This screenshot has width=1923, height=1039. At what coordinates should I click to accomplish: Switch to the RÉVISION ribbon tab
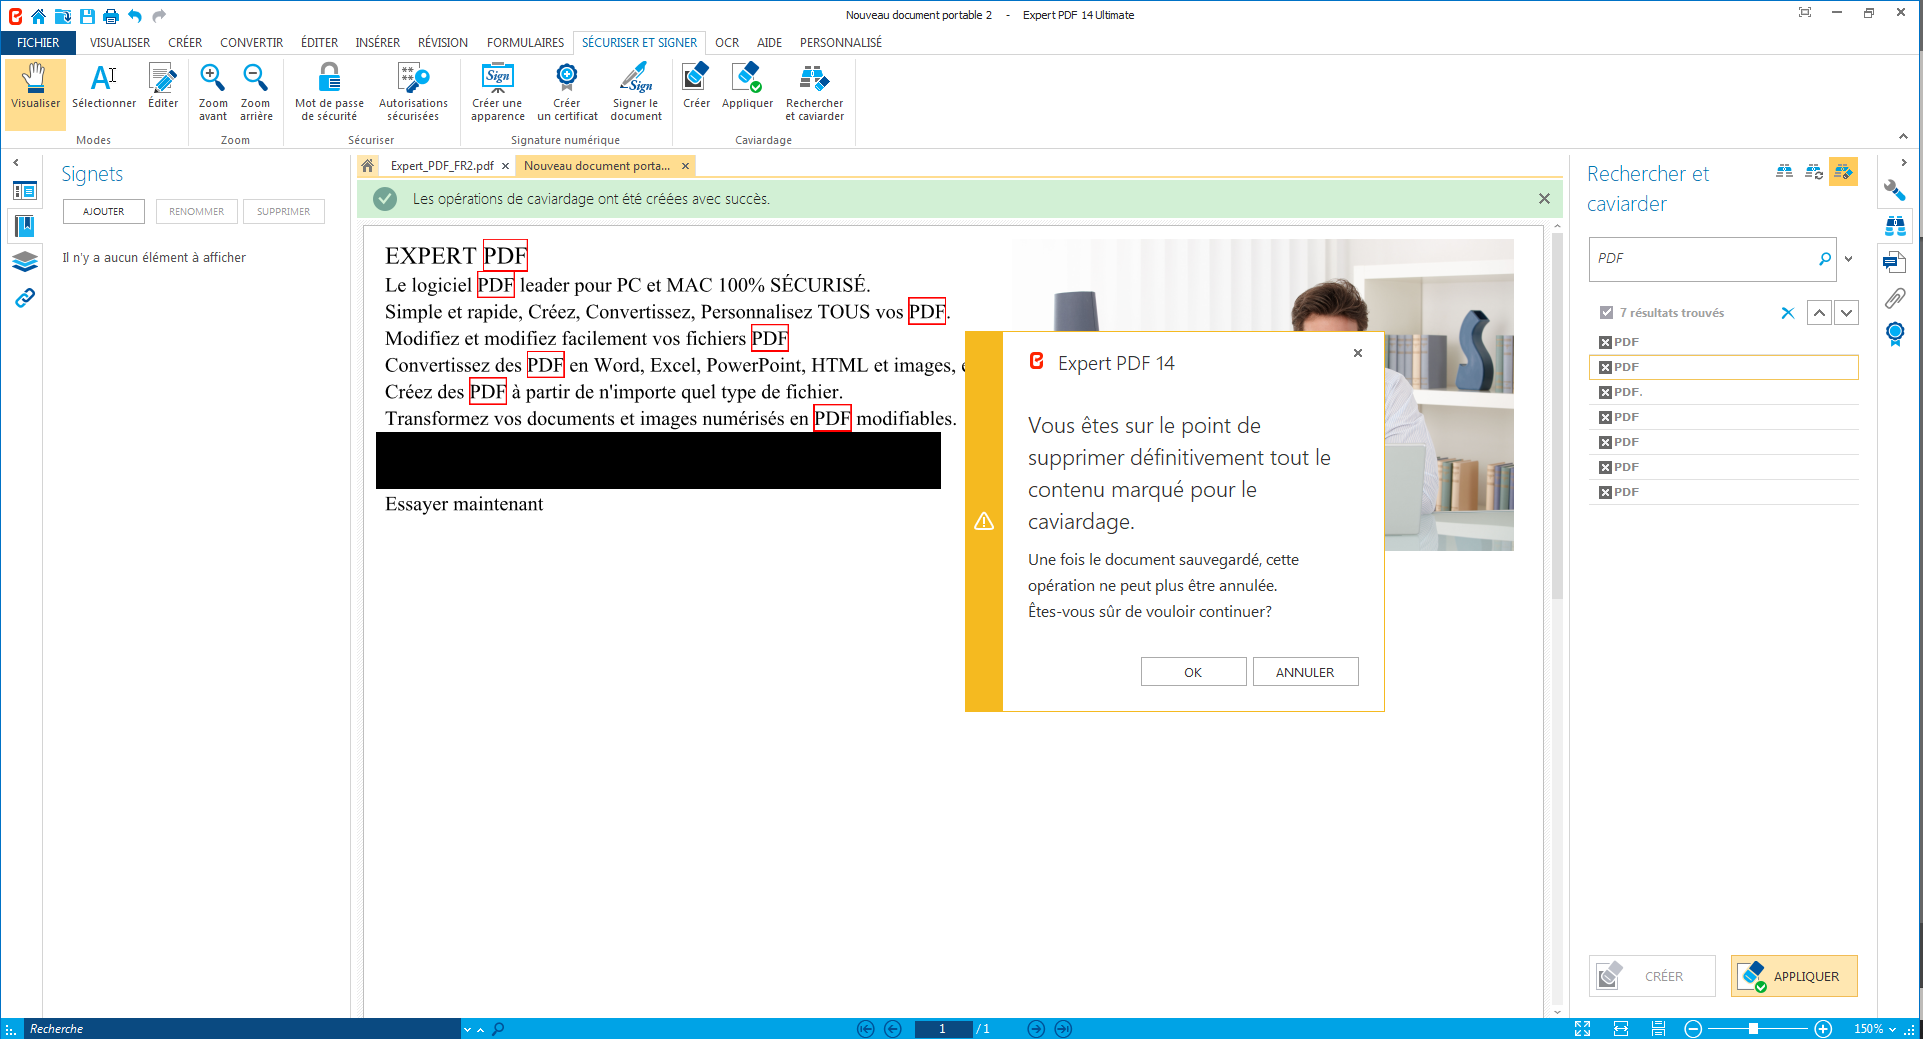point(442,43)
